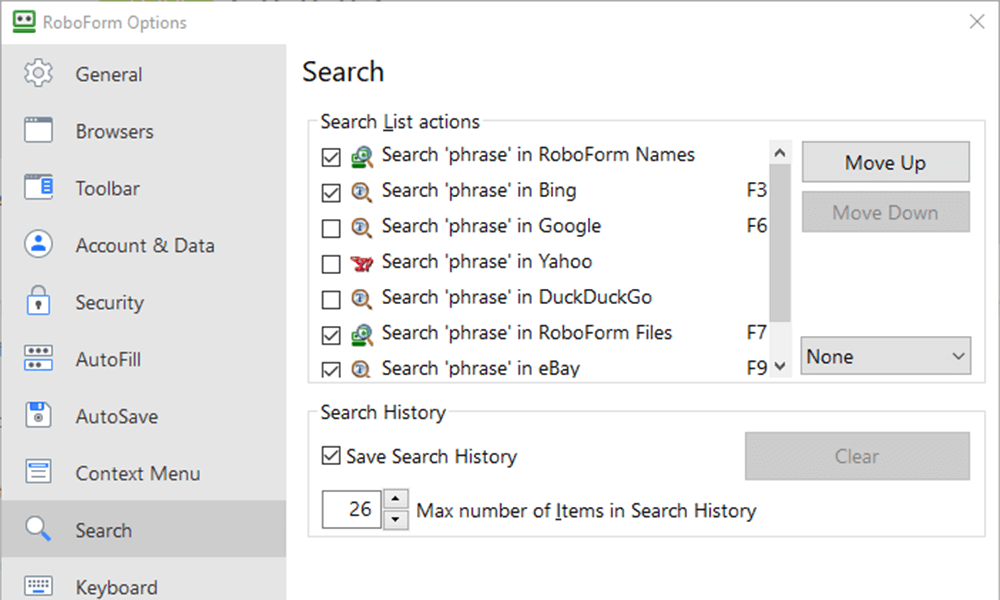Open the None shortcut dropdown
This screenshot has height=600, width=1000.
pyautogui.click(x=886, y=356)
